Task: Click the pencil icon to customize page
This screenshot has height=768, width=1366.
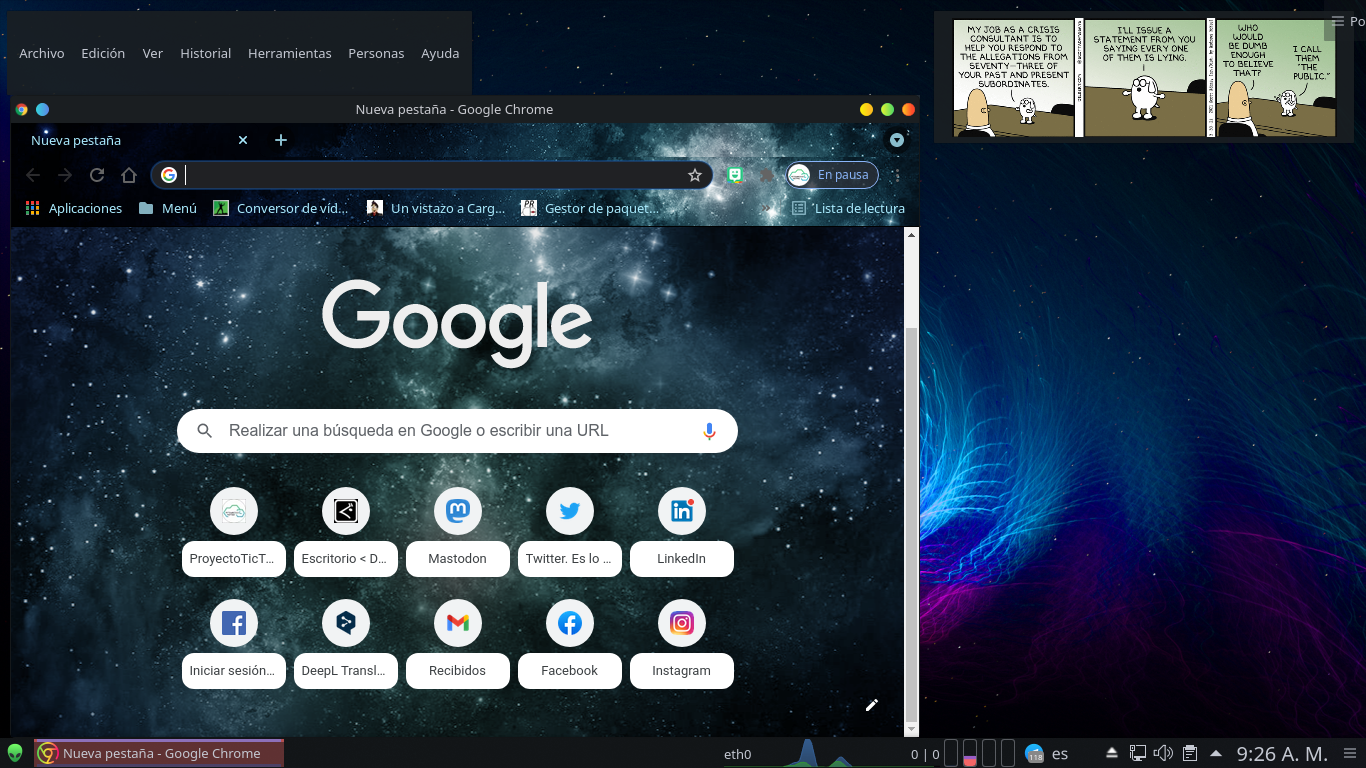Action: coord(871,705)
